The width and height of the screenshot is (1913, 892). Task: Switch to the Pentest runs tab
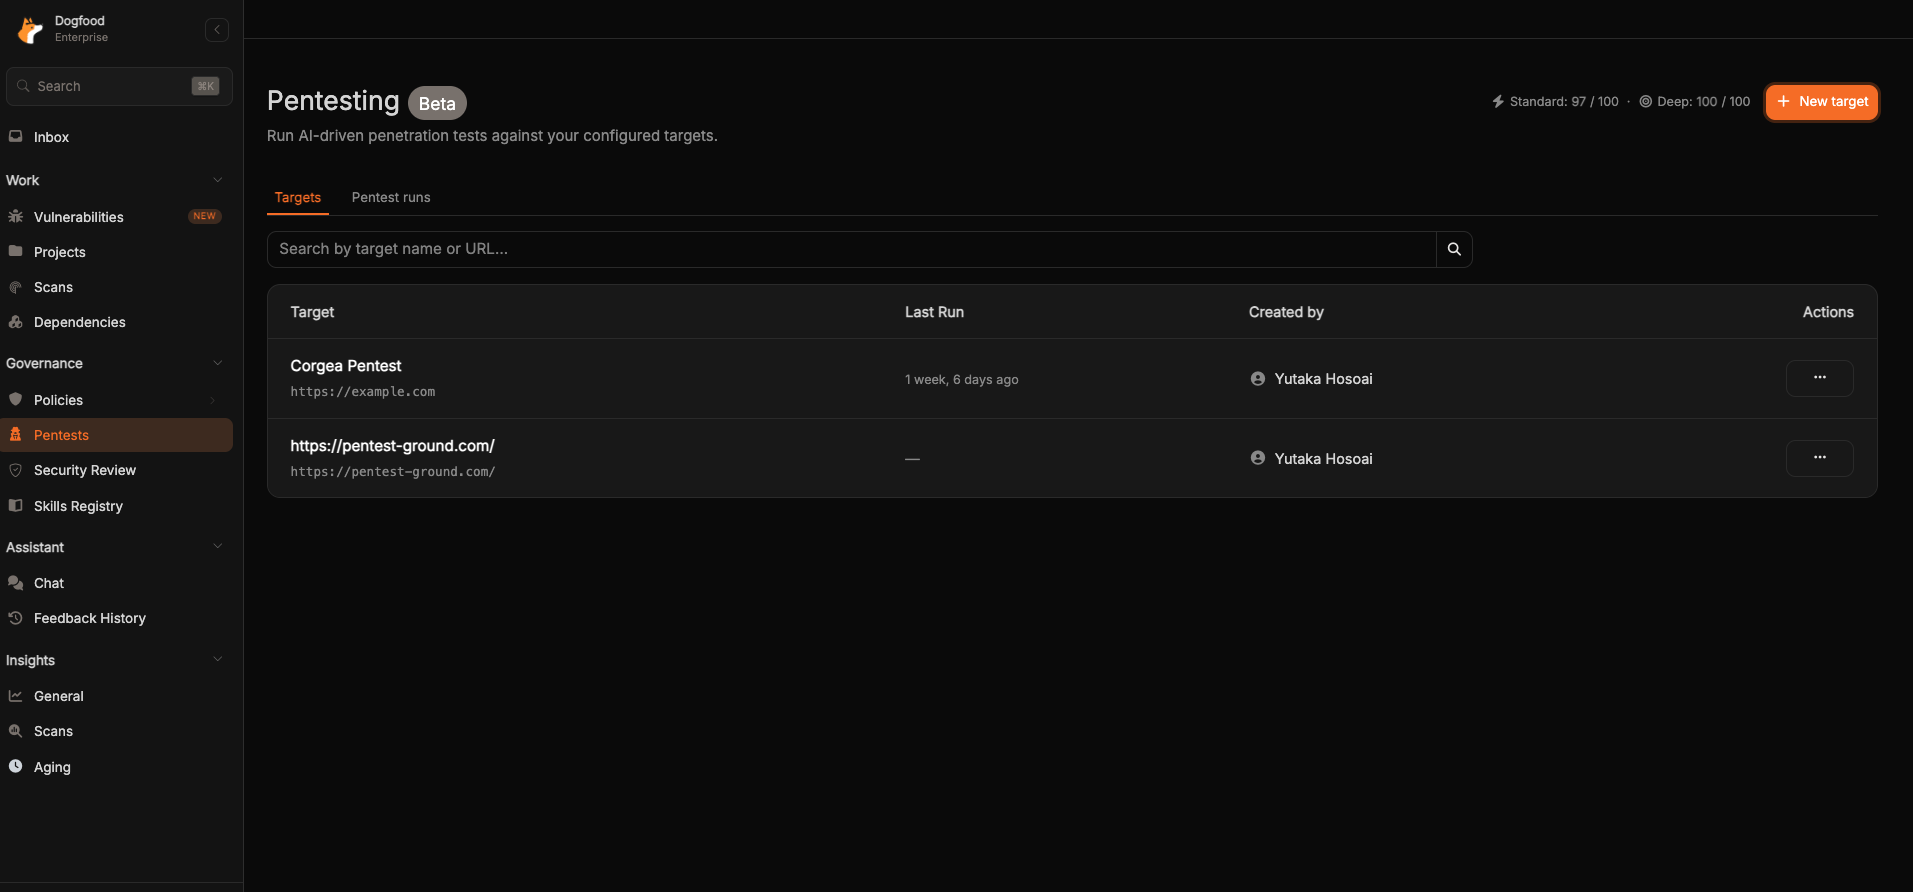(391, 197)
